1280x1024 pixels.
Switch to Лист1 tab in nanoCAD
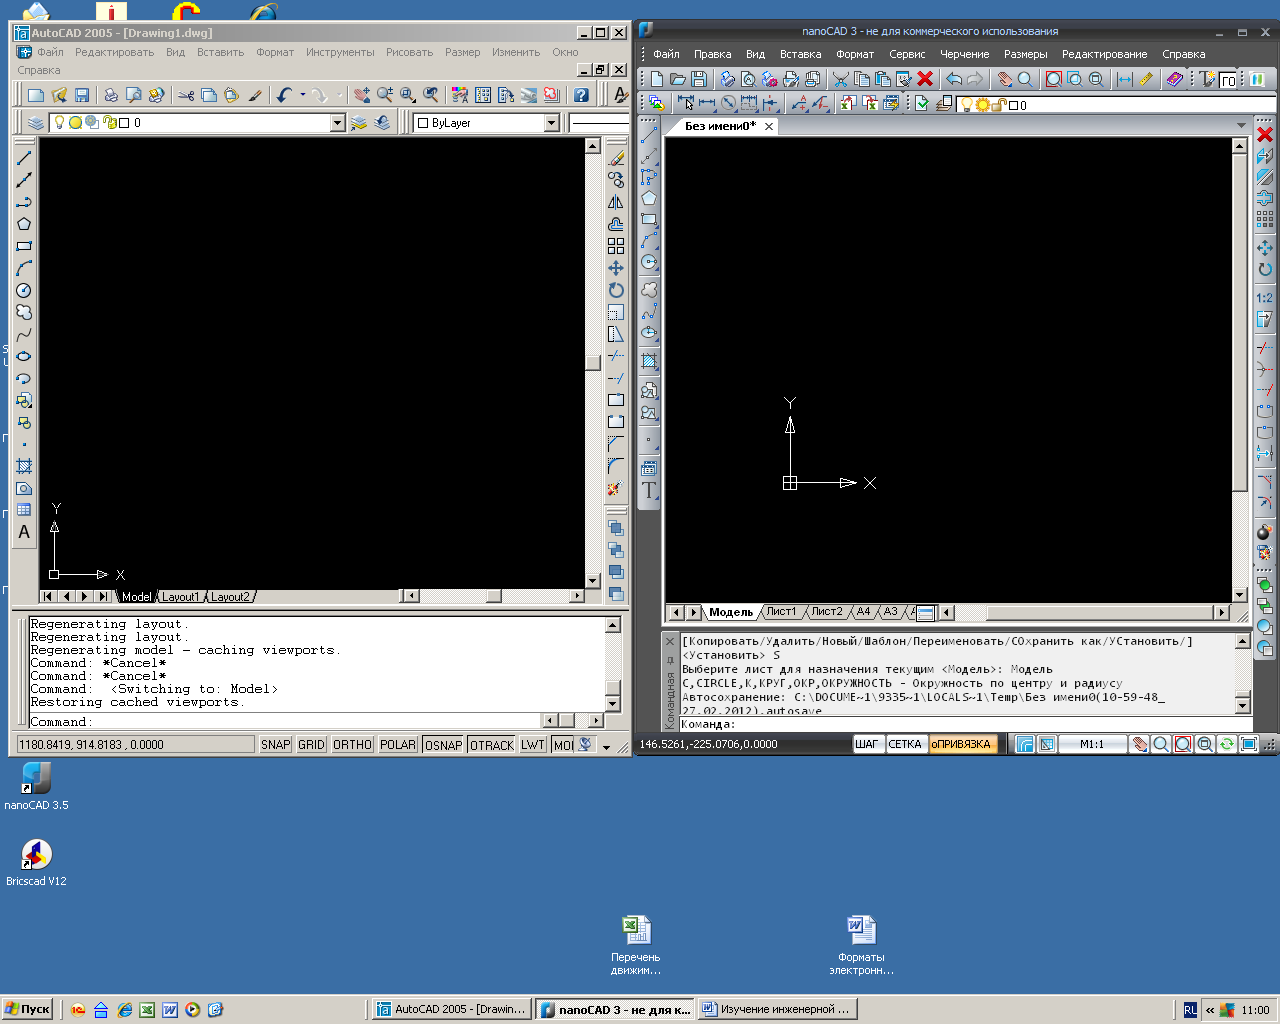[x=781, y=612]
